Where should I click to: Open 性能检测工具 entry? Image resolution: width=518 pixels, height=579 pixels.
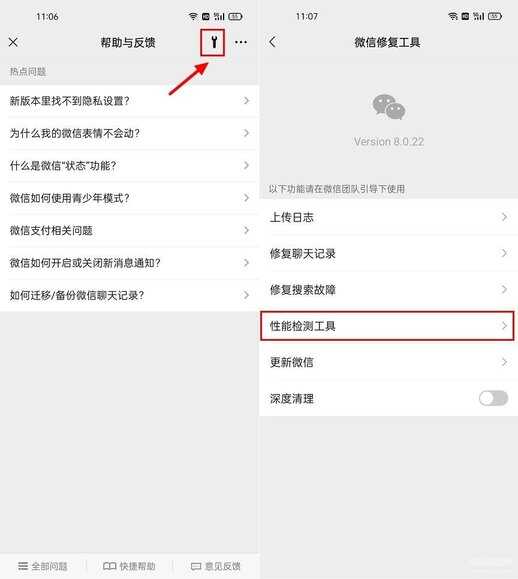pos(387,326)
